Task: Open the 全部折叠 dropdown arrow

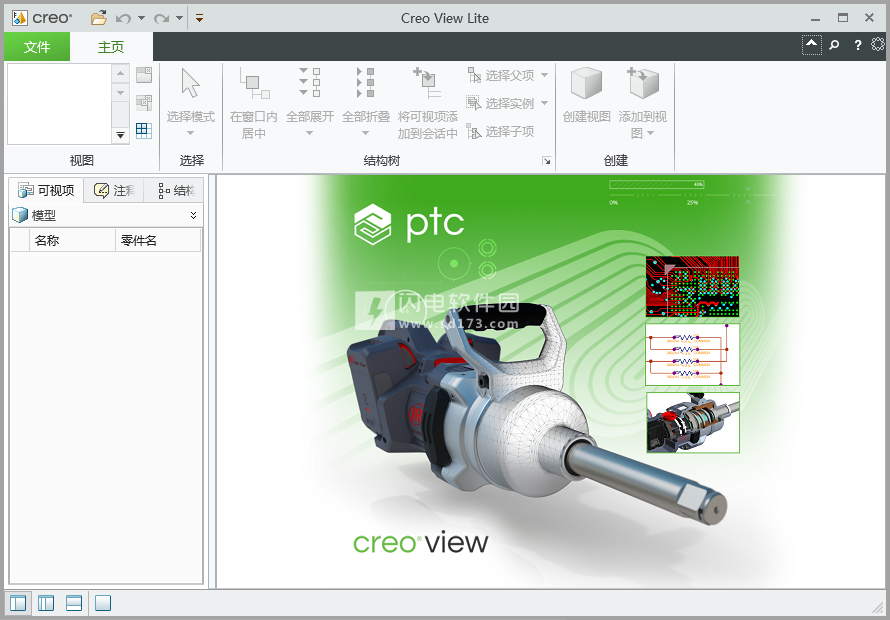Action: click(x=366, y=133)
